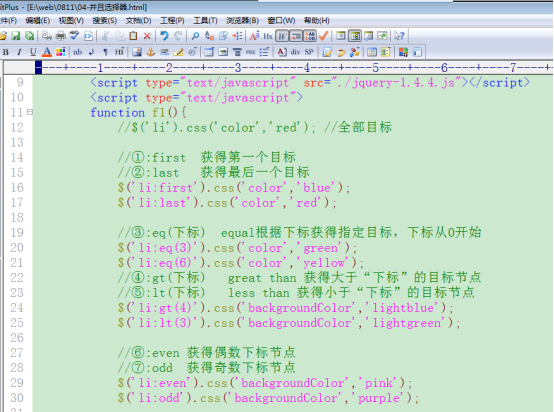Insert a div tag from HTML toolbar
Image resolution: width=554 pixels, height=412 pixels.
[x=295, y=52]
